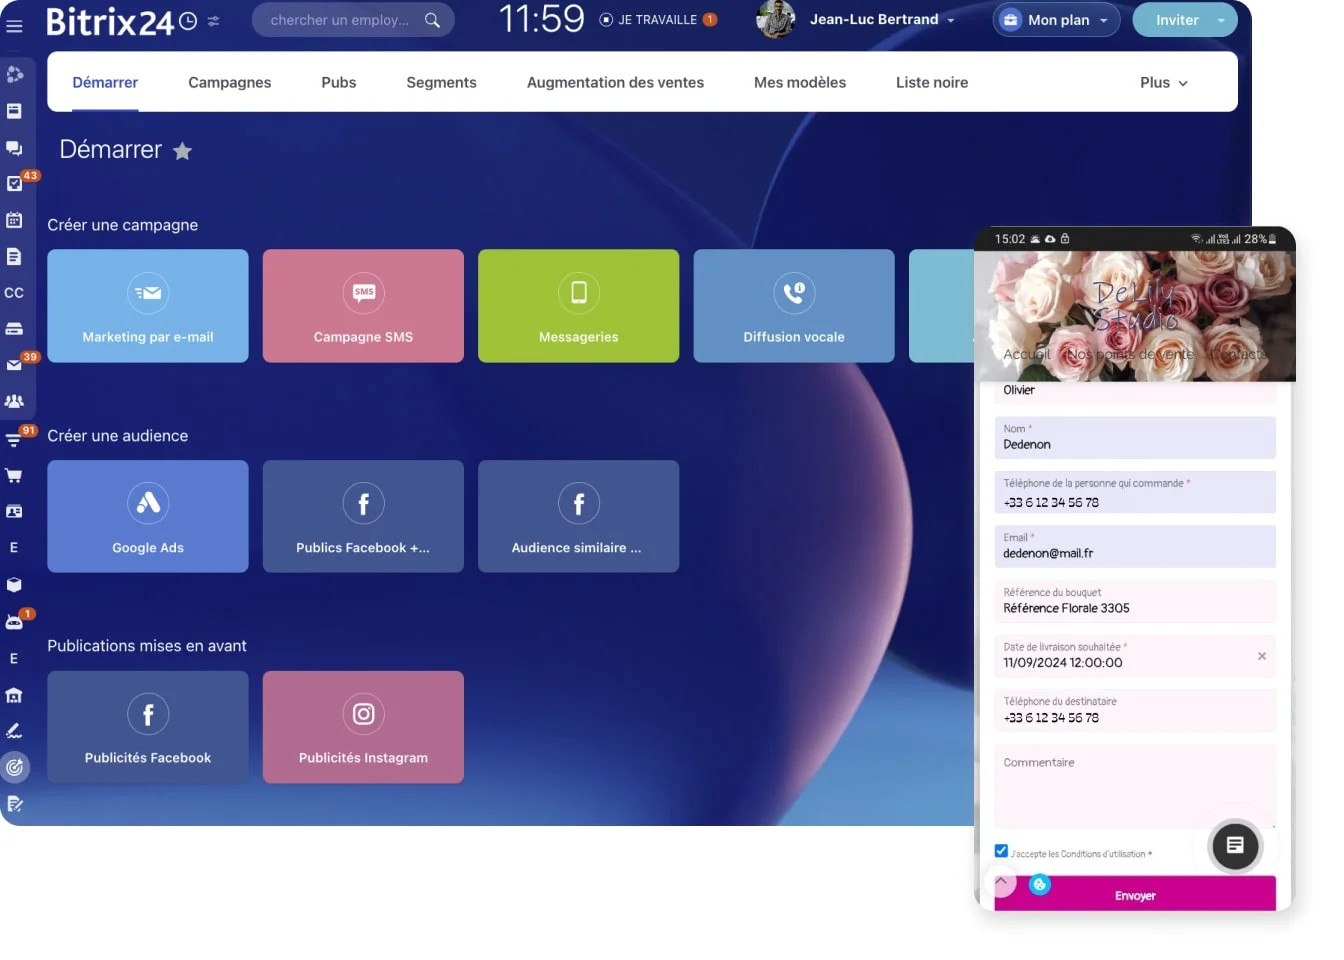The image size is (1344, 960).
Task: Open the floating chat widget on the mobile preview
Action: pos(1235,846)
